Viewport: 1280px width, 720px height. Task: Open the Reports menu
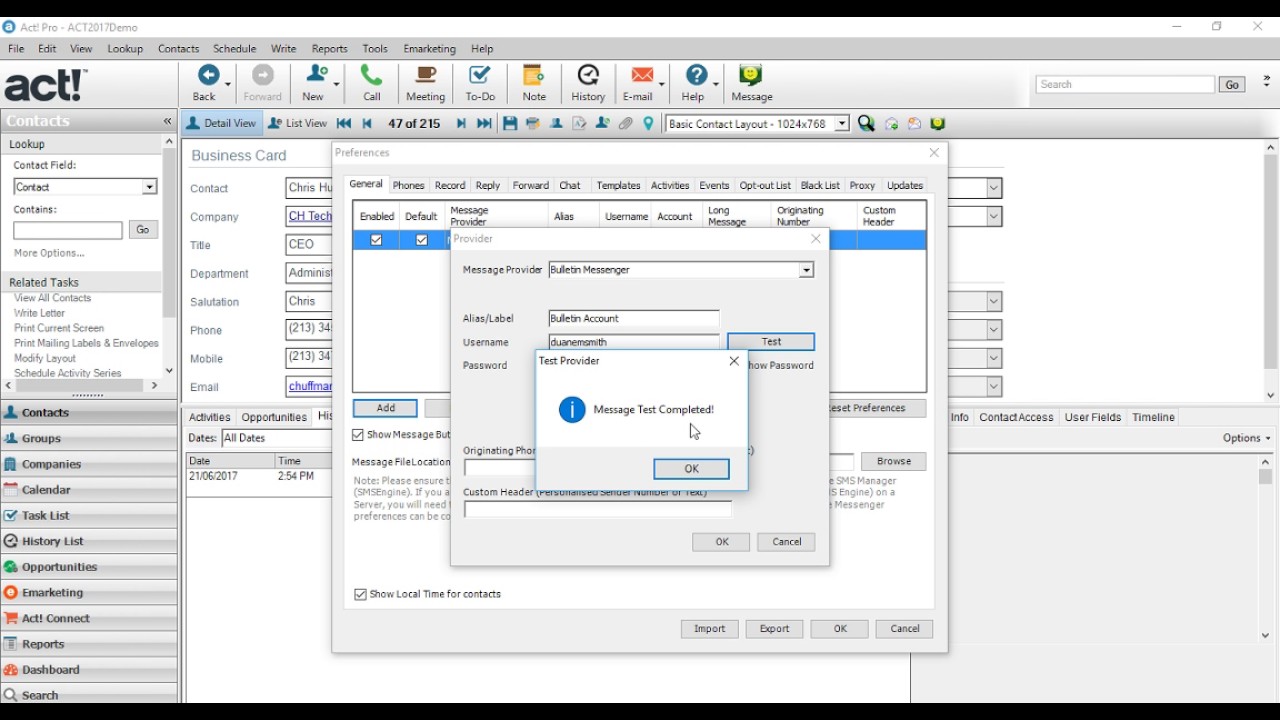[329, 48]
